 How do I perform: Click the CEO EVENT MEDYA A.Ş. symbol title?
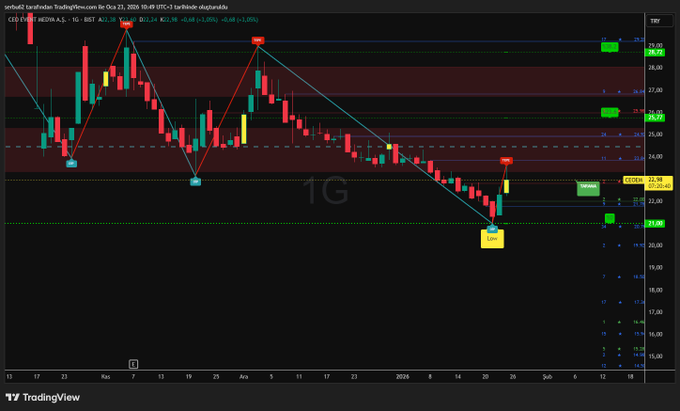coord(36,20)
